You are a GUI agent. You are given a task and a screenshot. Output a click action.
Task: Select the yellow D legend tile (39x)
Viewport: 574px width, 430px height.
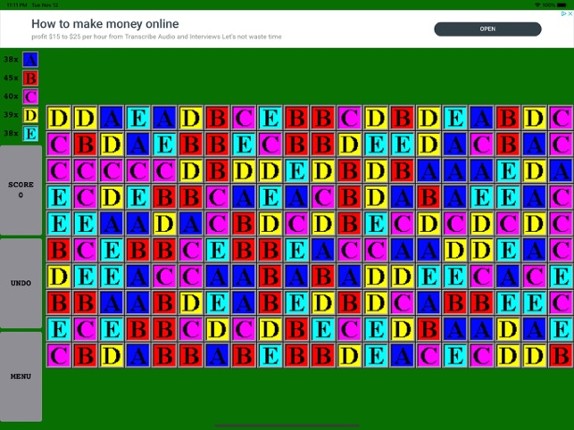coord(30,115)
